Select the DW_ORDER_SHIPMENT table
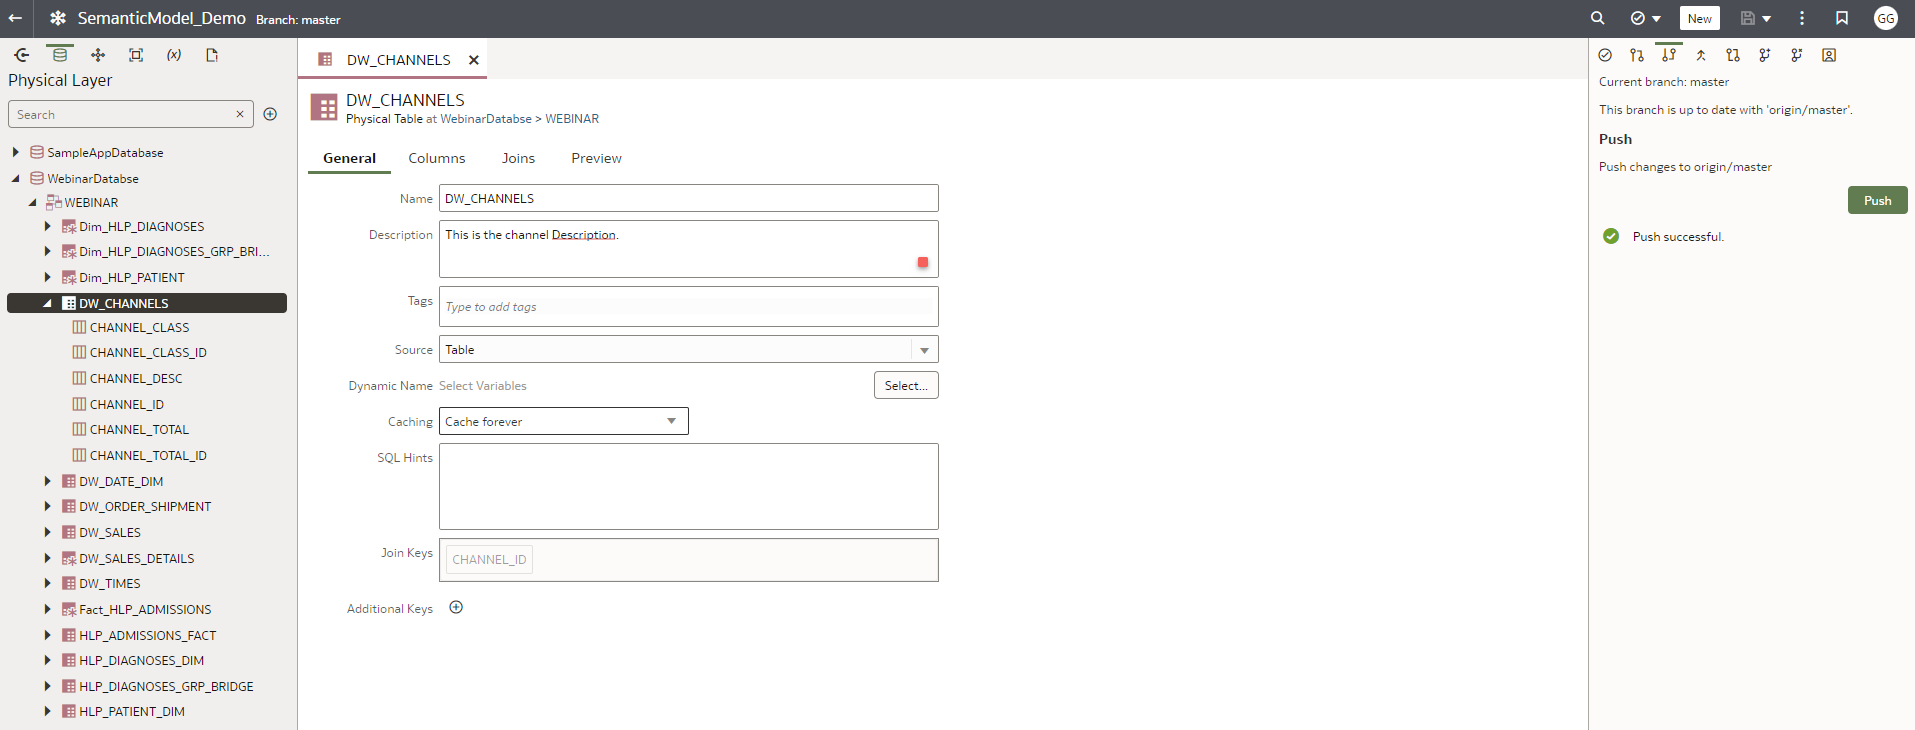This screenshot has height=730, width=1915. click(x=145, y=506)
